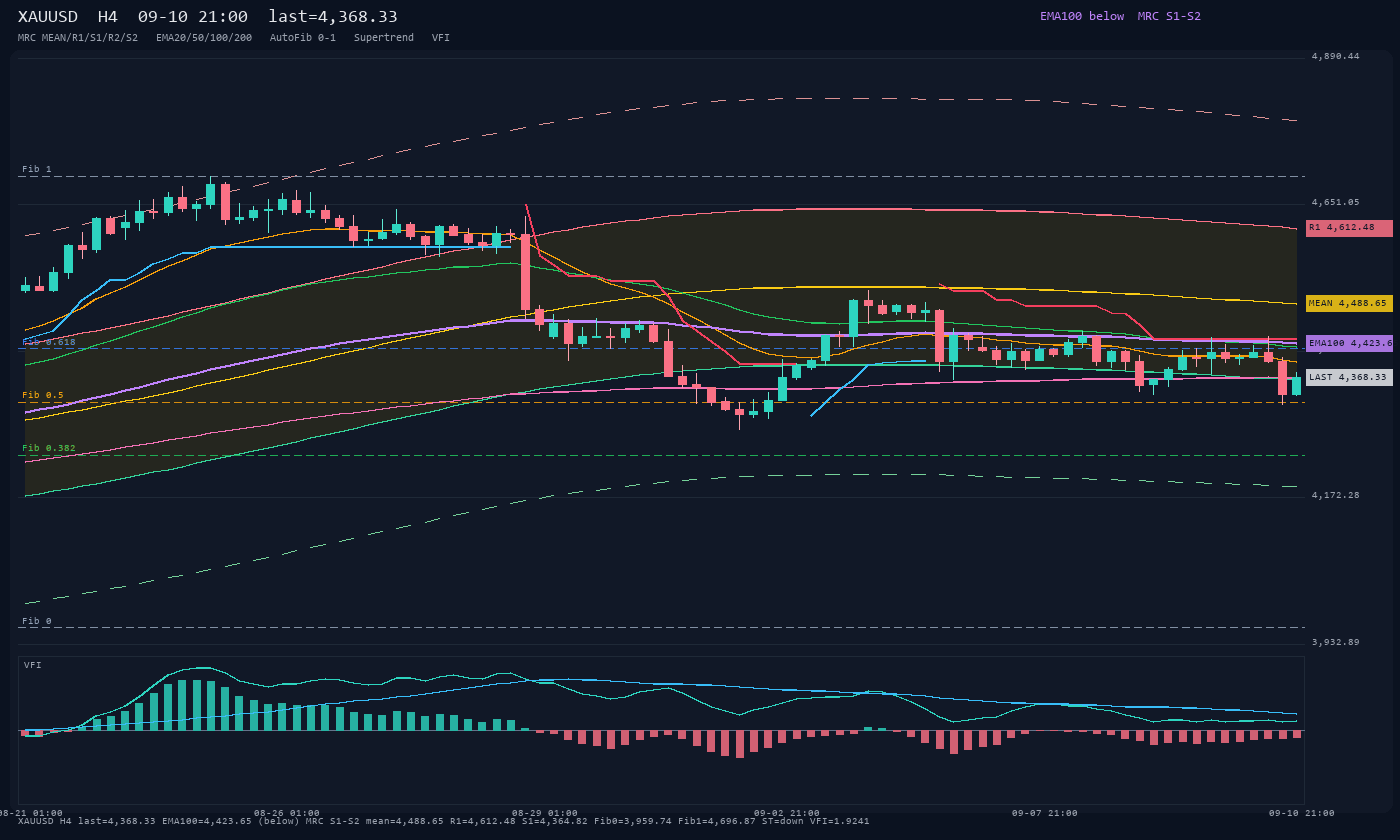Click the Fib 0.5 level label

click(43, 395)
